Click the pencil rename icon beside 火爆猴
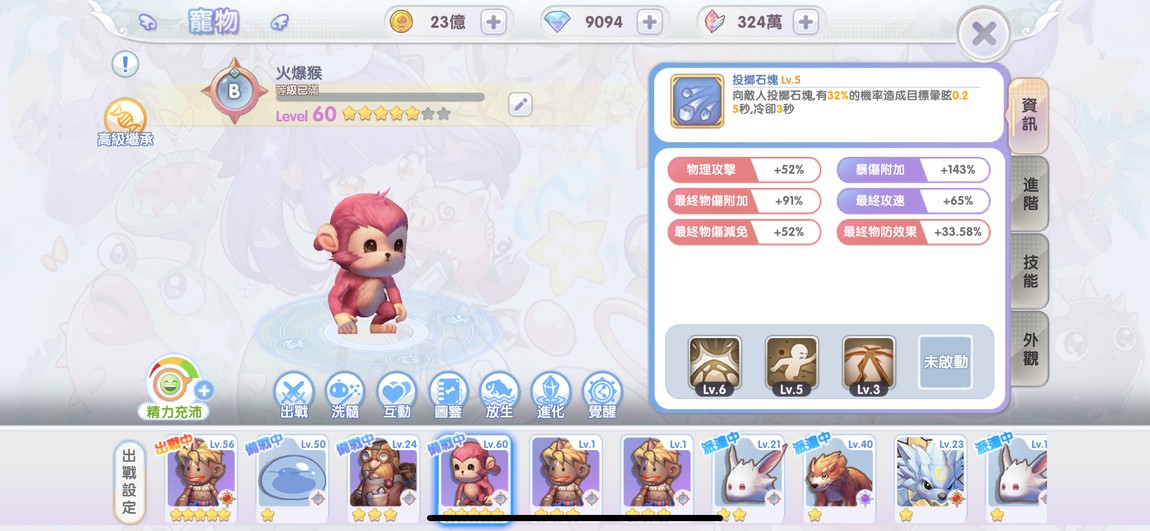Screen dimensions: 1150x531 520,104
